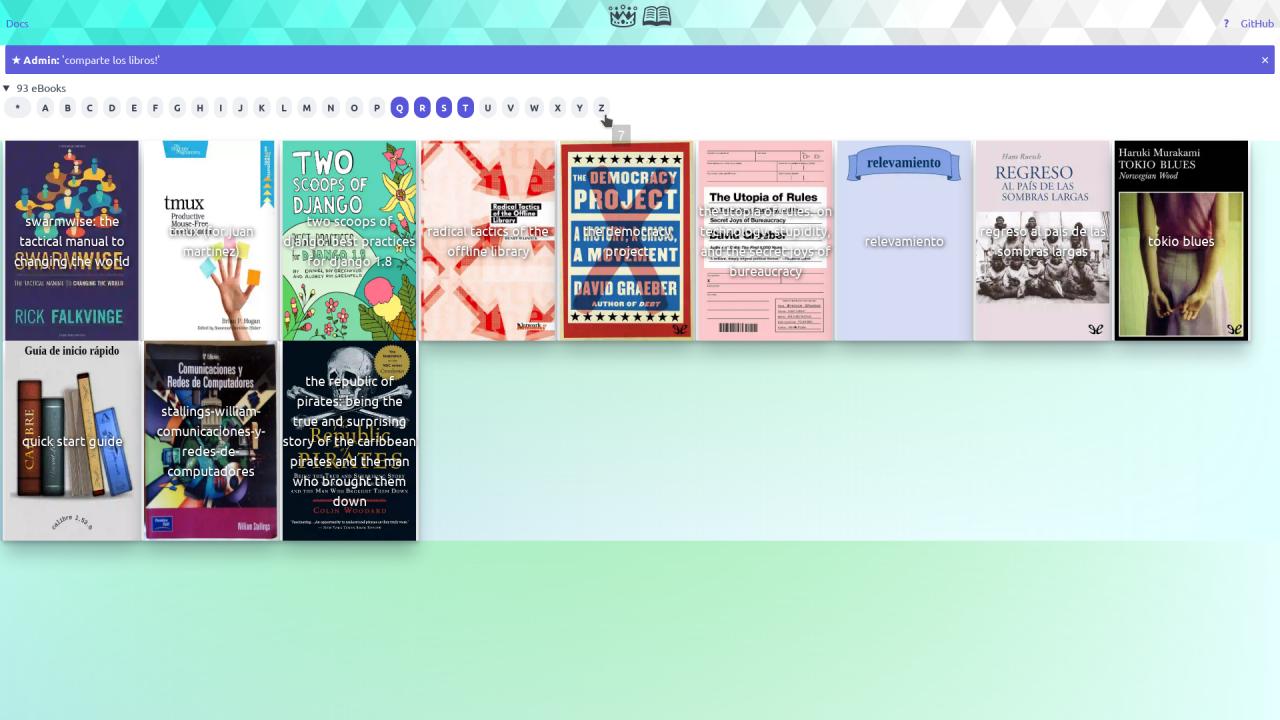Filter books by letter C
Viewport: 1280px width, 720px height.
[90, 108]
